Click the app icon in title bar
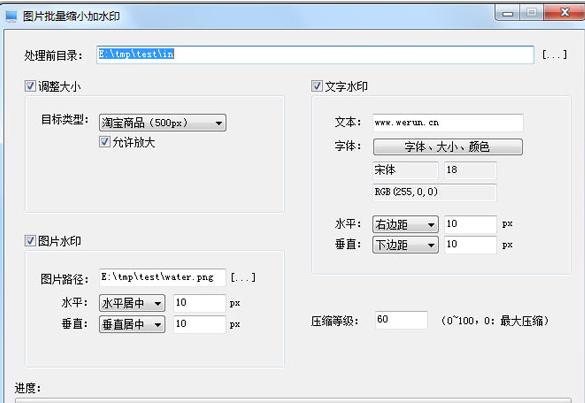585x403 pixels. (11, 16)
